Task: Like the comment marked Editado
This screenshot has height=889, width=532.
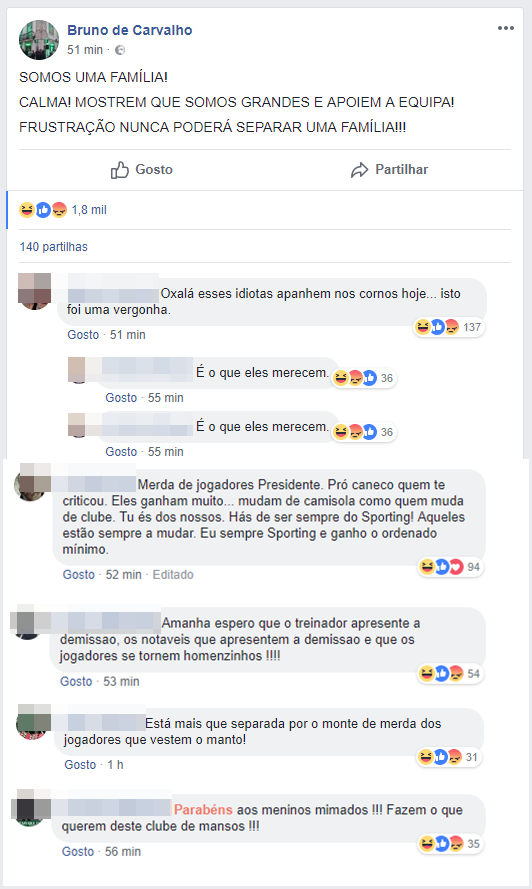Action: (x=78, y=575)
